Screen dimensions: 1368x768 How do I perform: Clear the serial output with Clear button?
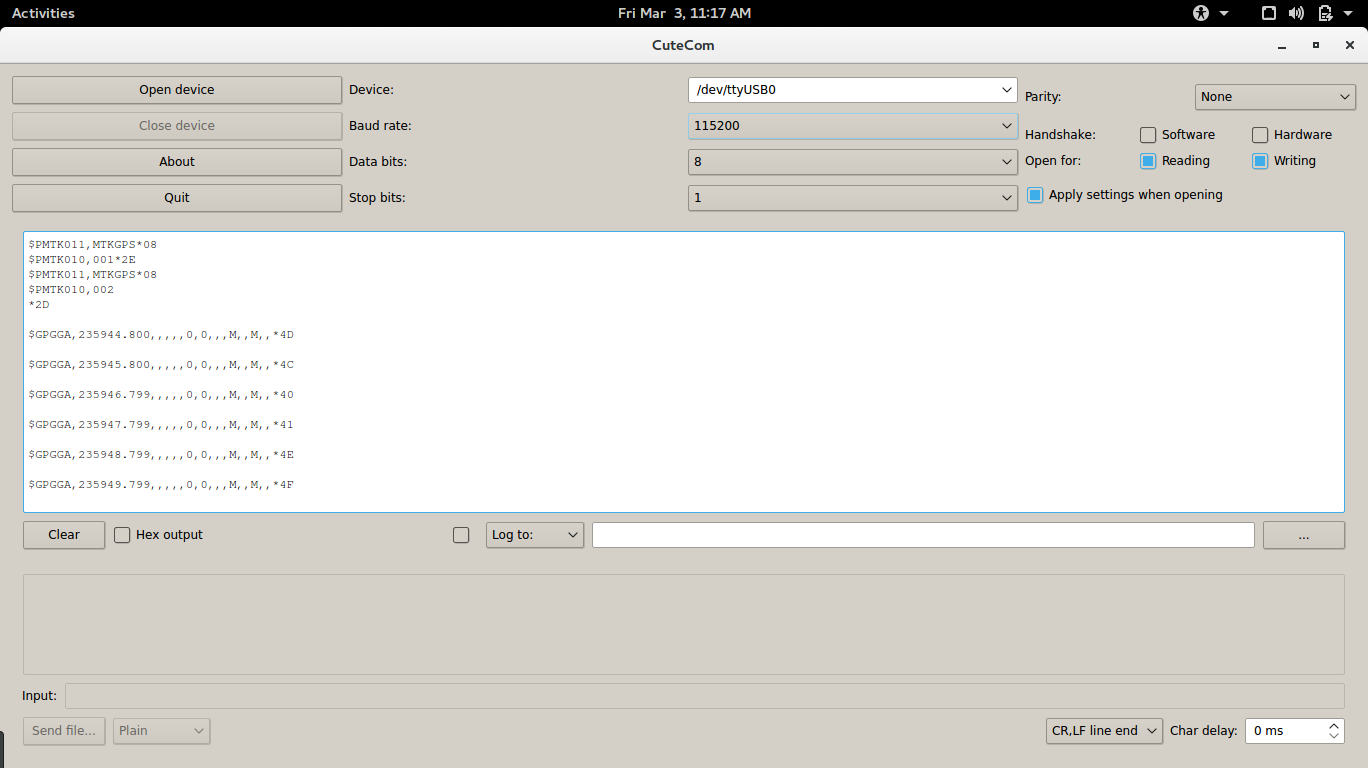click(x=64, y=535)
